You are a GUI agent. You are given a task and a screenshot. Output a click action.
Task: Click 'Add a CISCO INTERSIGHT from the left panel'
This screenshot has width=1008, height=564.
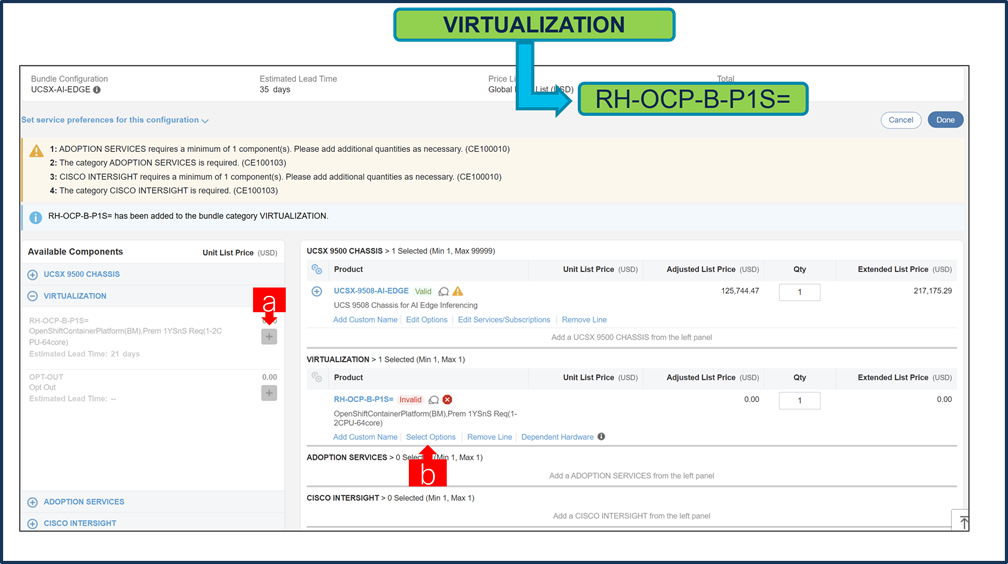click(631, 516)
